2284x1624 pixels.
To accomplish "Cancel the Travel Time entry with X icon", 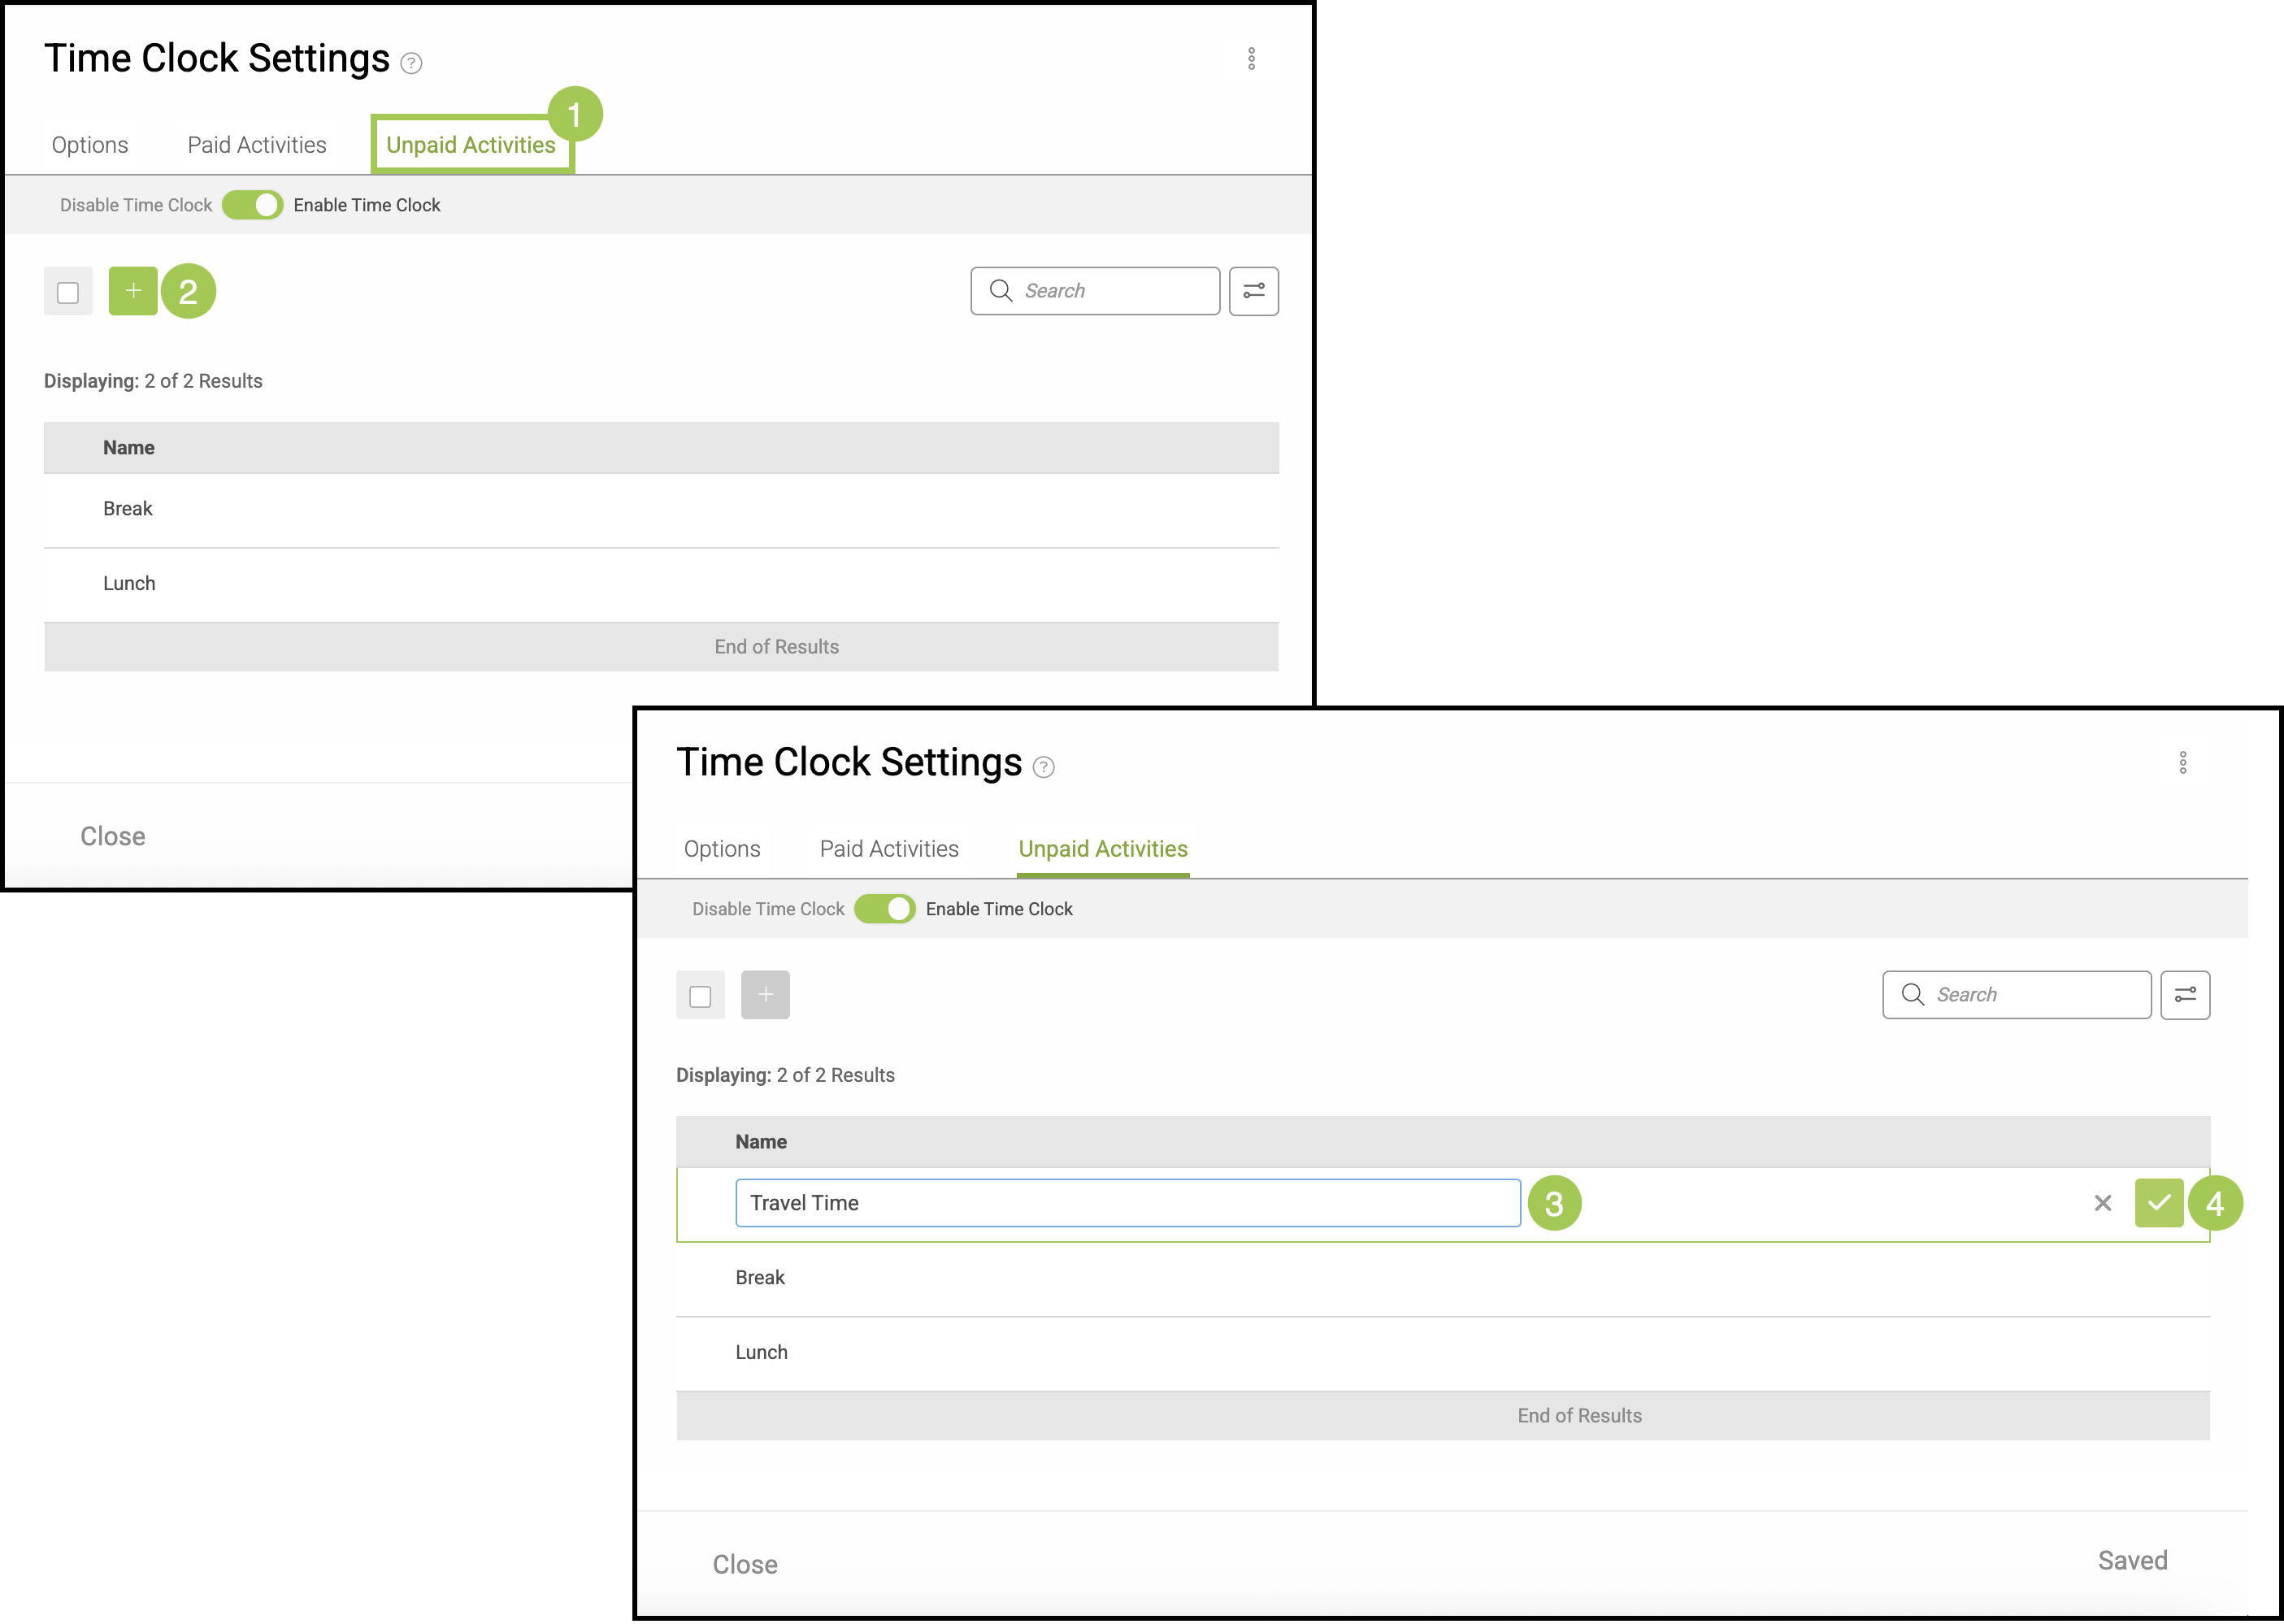I will point(2103,1203).
